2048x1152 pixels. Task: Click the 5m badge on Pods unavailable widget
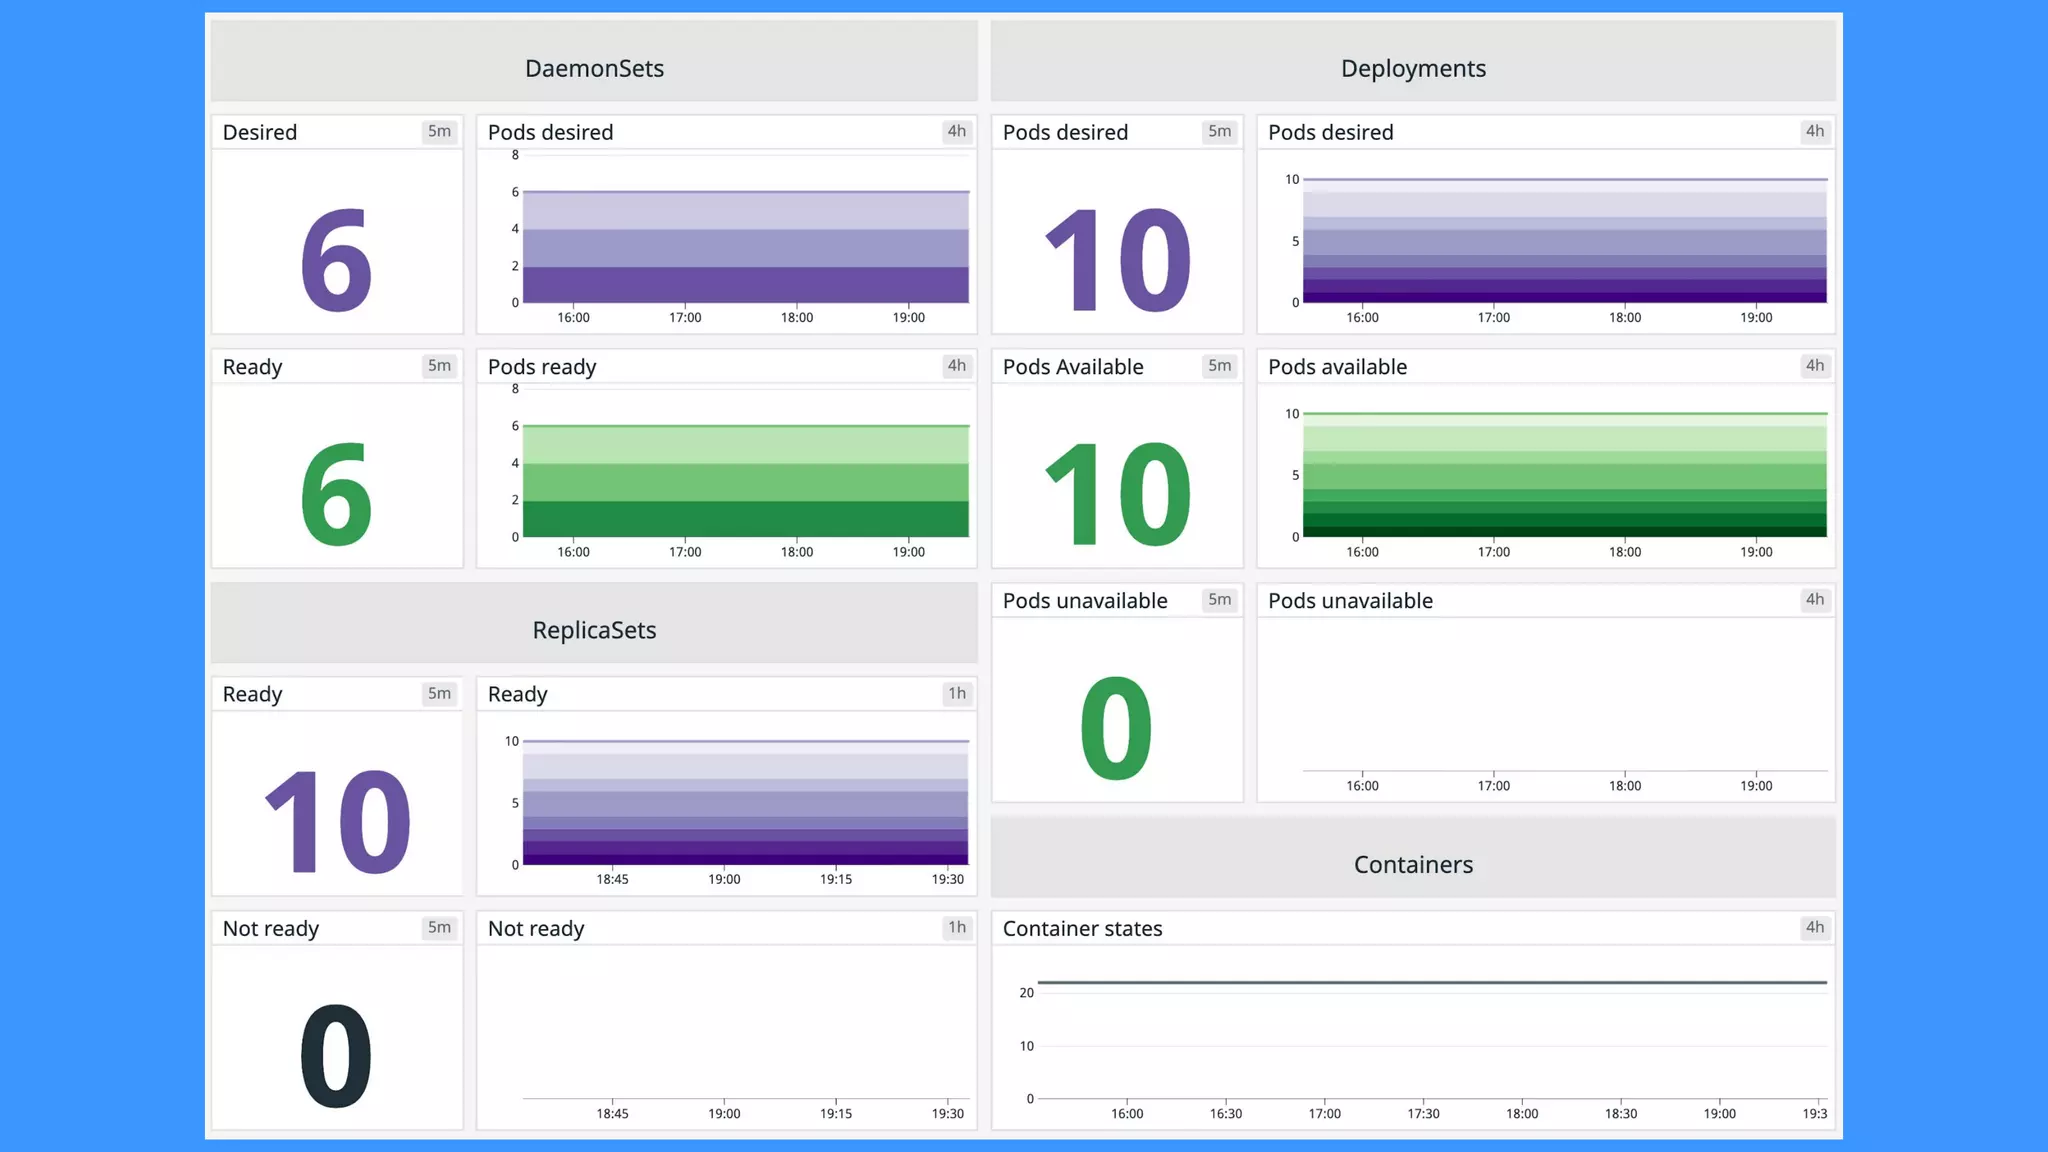point(1219,599)
